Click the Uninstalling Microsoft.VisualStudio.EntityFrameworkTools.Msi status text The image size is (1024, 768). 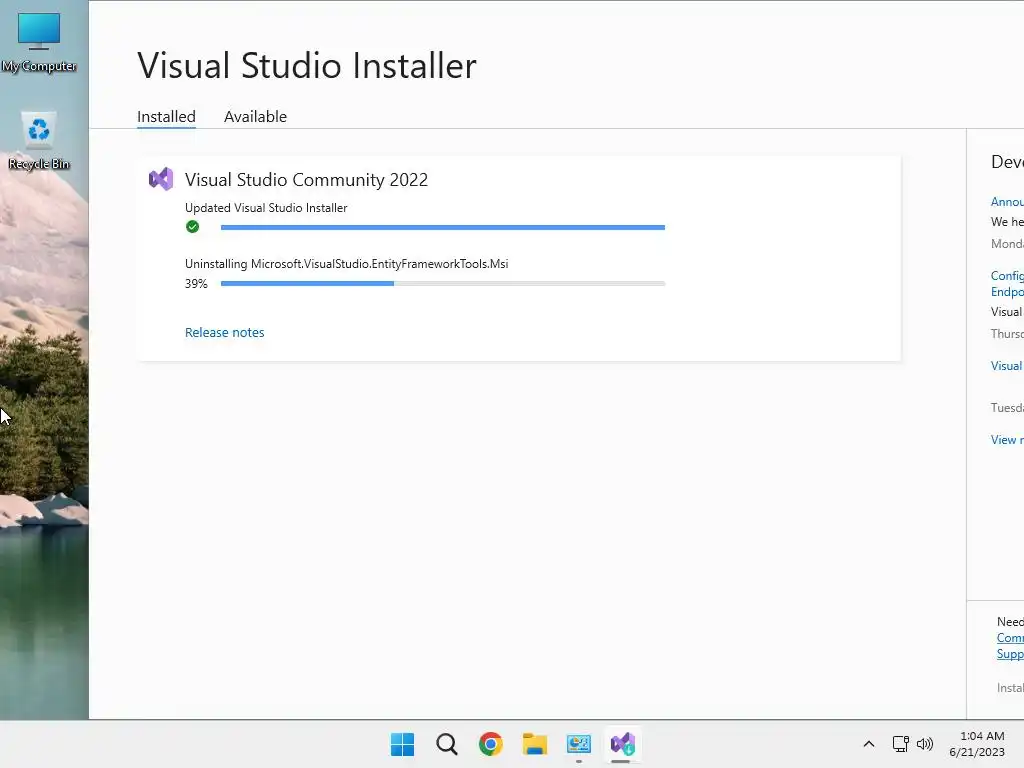pos(347,264)
